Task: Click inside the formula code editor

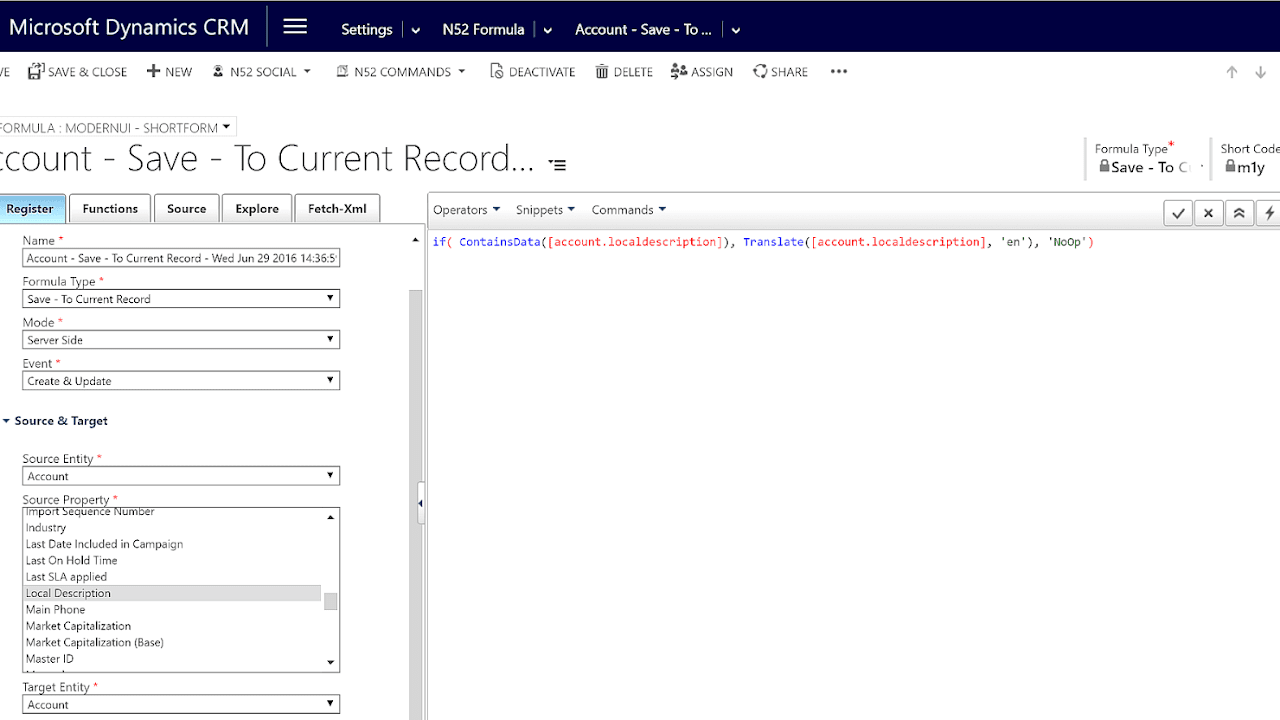Action: [853, 475]
